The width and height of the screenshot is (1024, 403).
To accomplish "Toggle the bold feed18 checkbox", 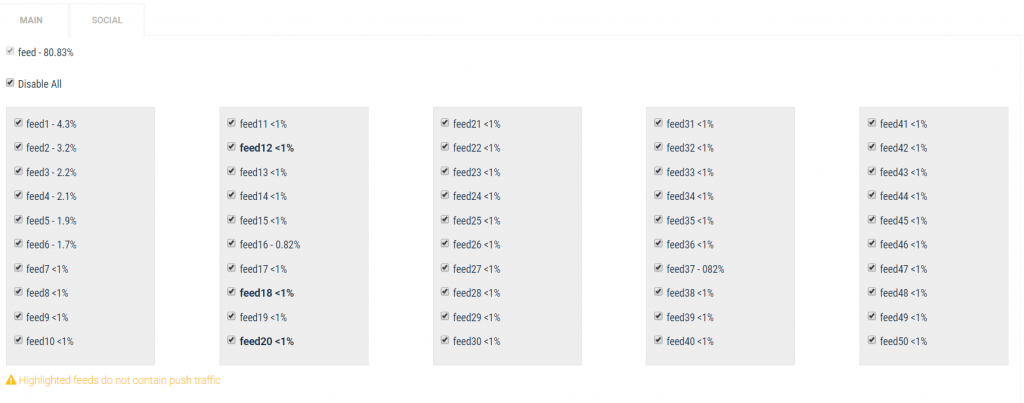I will coord(232,293).
